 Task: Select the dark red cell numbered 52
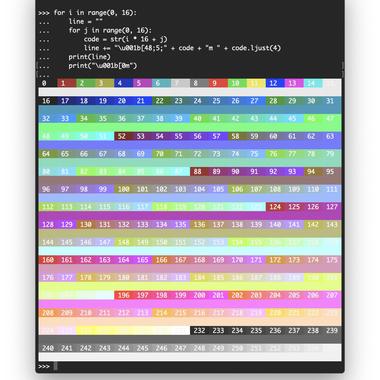tap(124, 136)
